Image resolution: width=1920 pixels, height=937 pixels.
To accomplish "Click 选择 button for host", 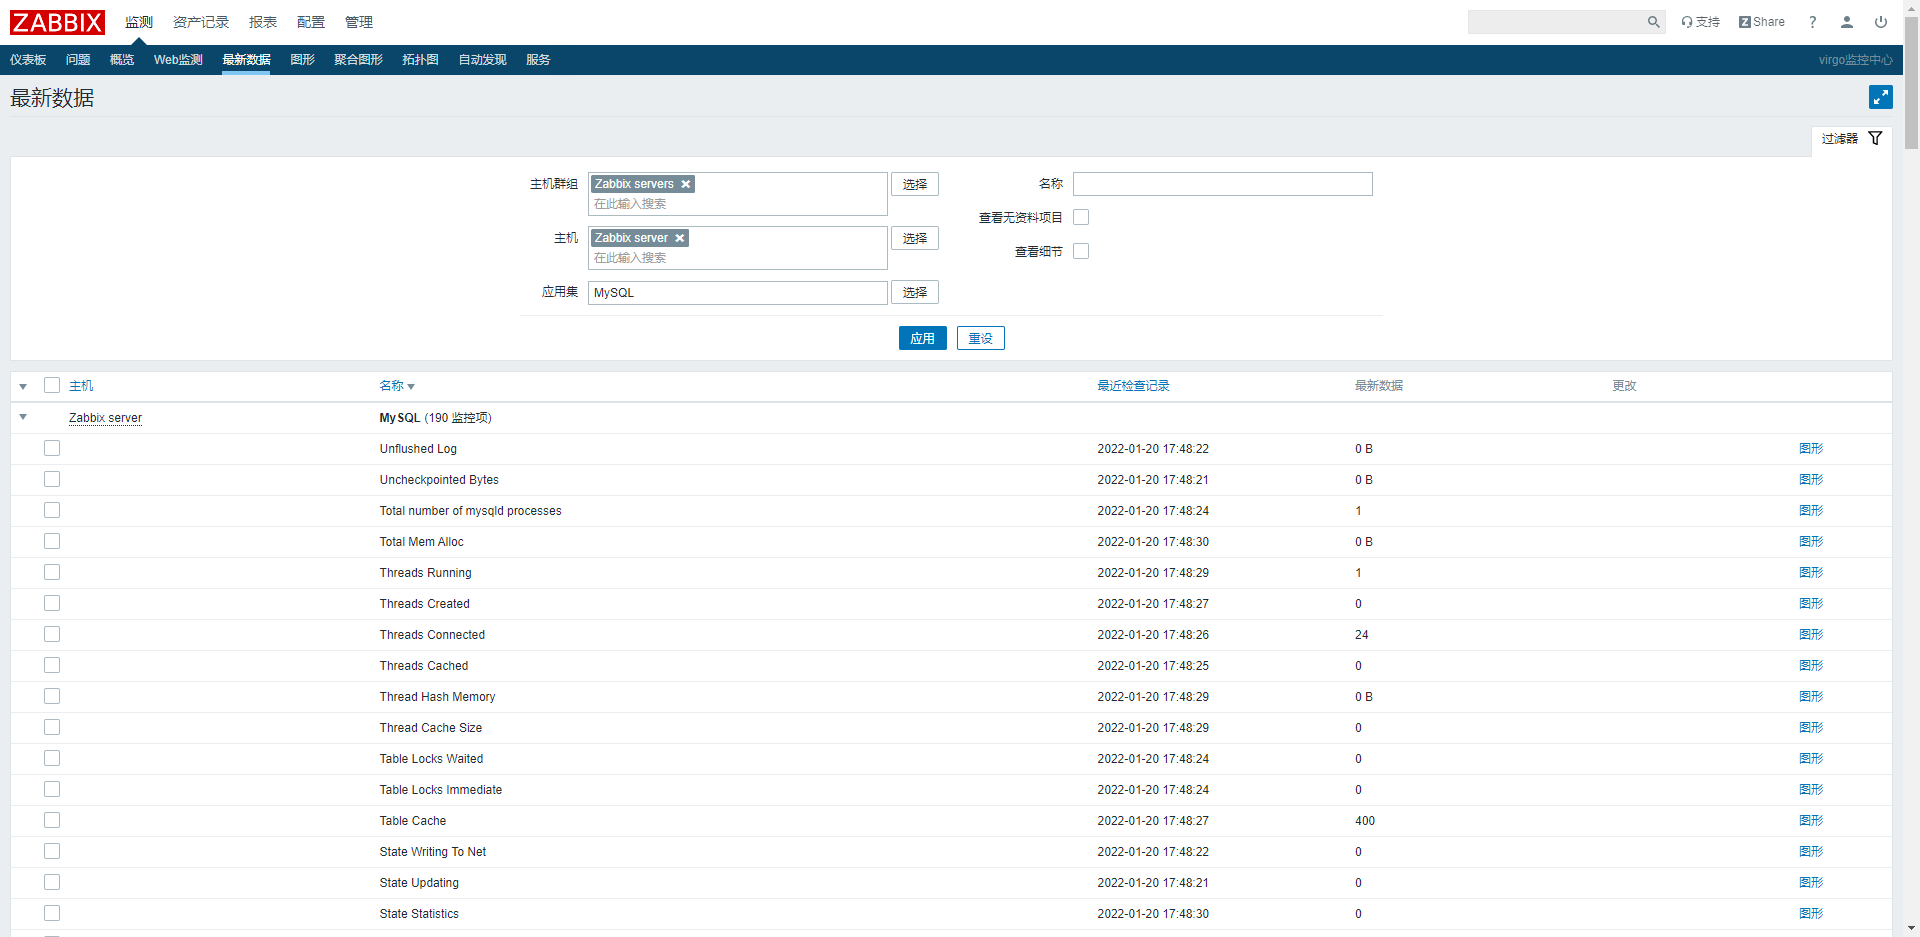I will point(915,238).
